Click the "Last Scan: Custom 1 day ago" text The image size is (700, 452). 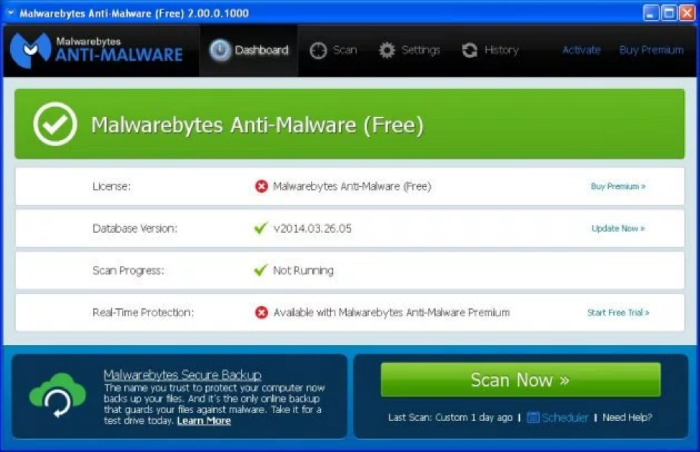(450, 417)
